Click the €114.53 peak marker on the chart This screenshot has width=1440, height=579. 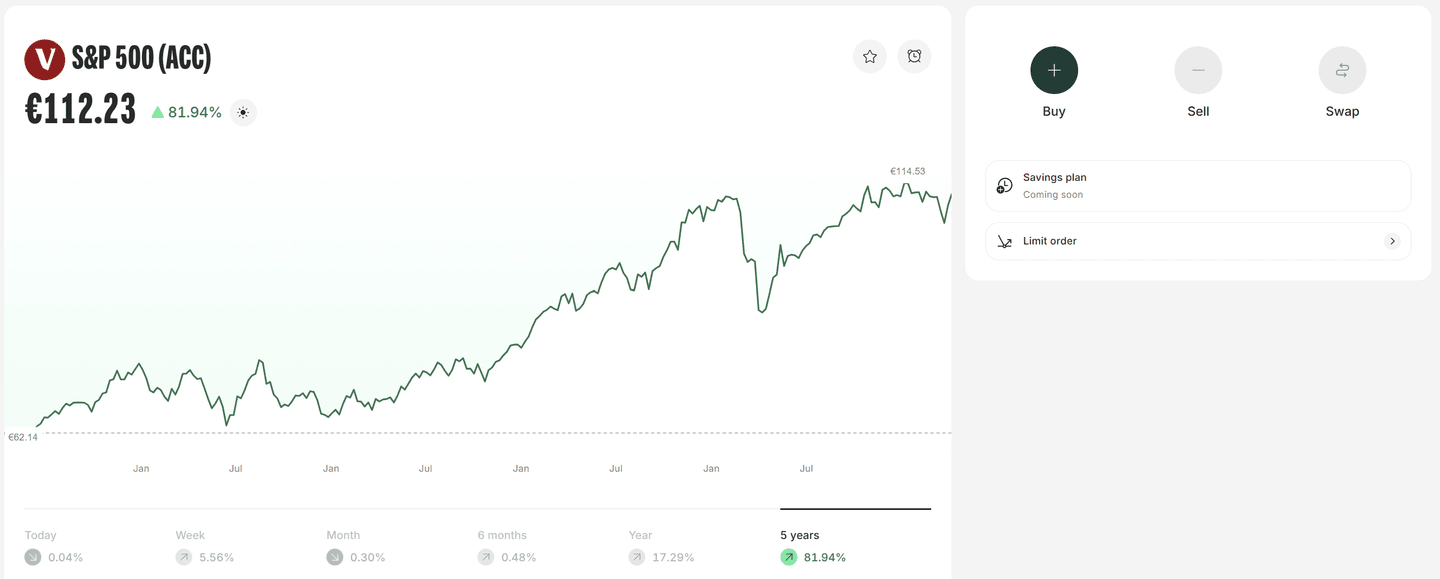tap(906, 170)
